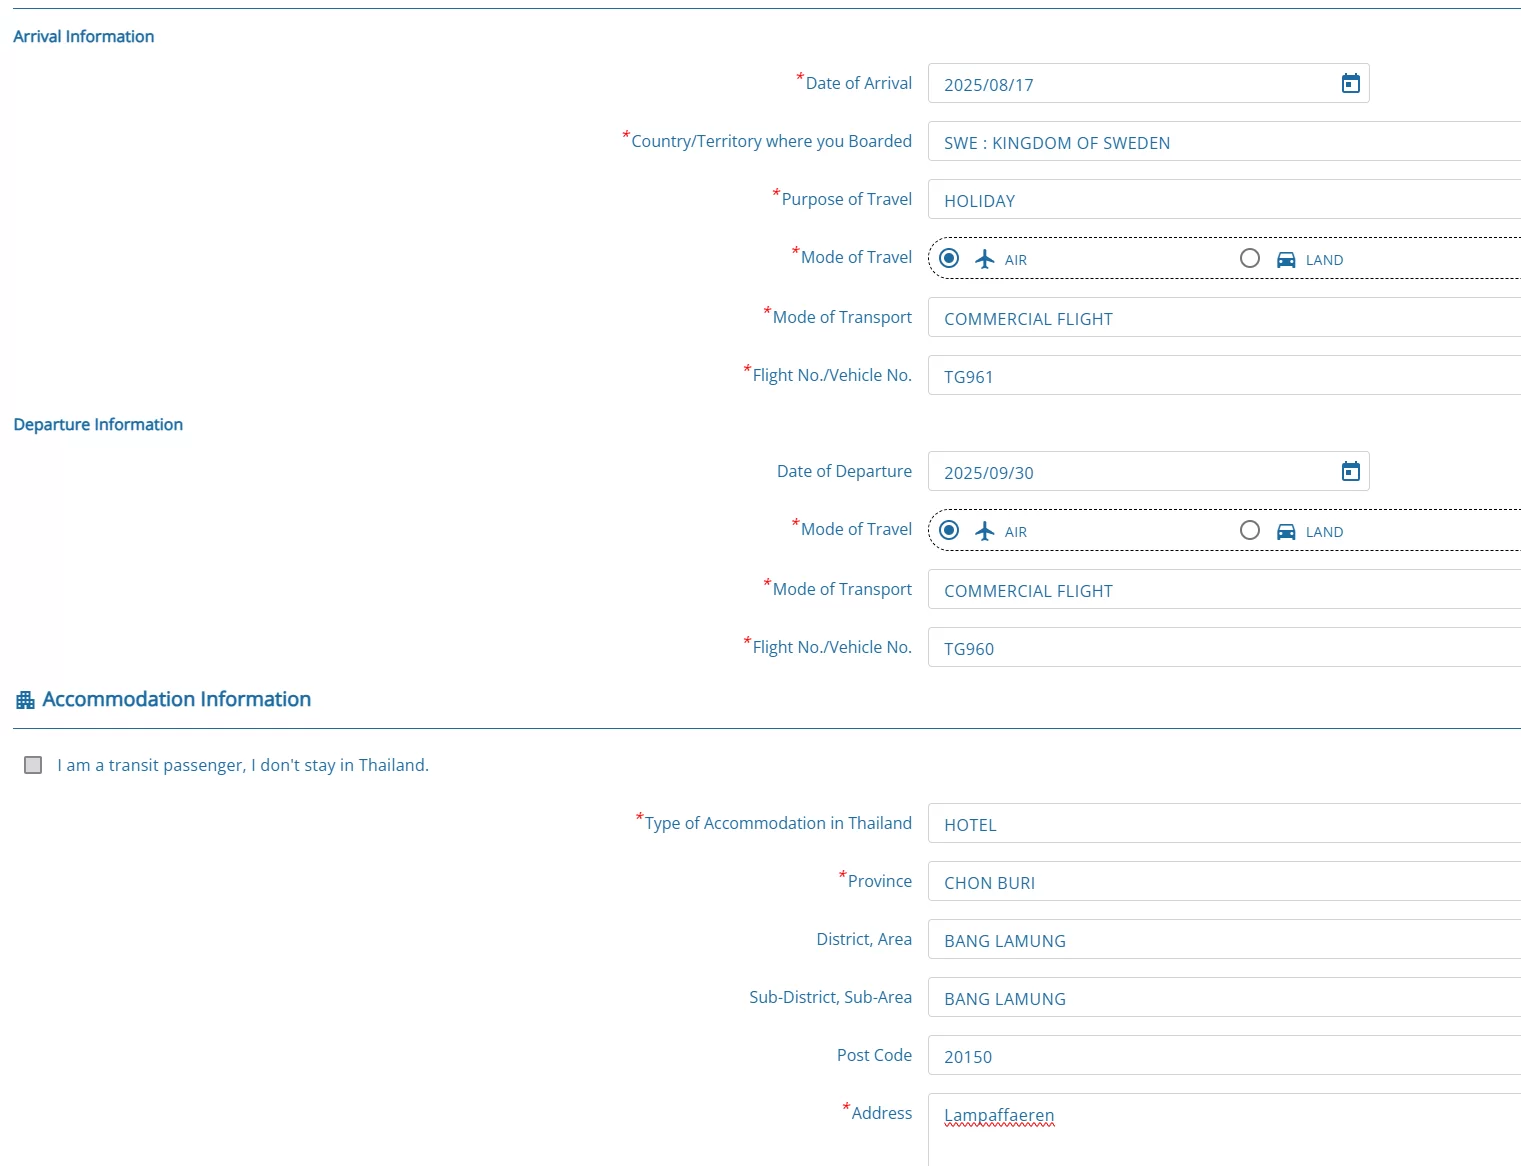Select AIR radio button for arrival travel
Viewport: 1521px width, 1166px height.
pos(949,259)
